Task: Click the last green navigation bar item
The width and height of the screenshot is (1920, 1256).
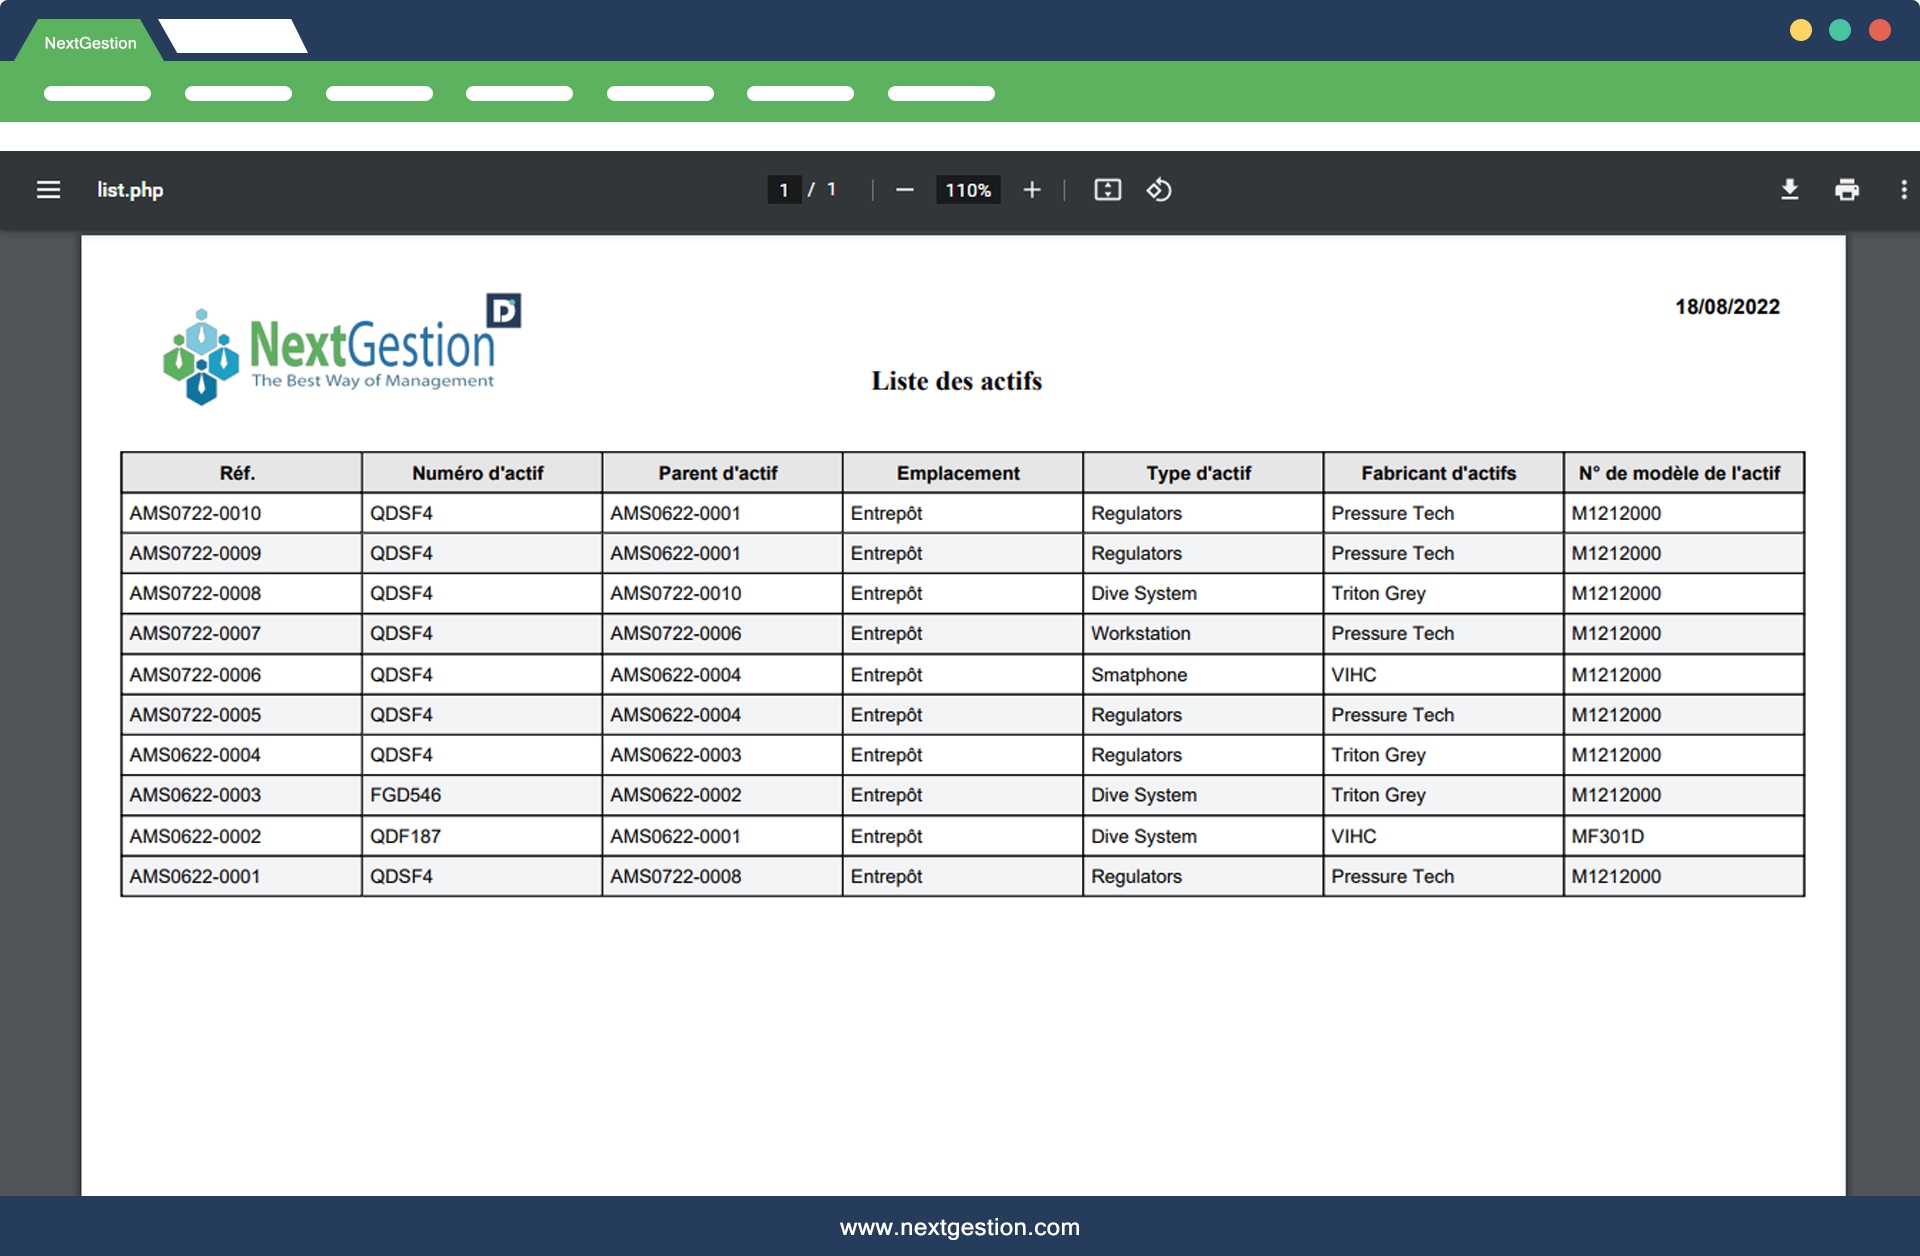Action: (x=941, y=93)
